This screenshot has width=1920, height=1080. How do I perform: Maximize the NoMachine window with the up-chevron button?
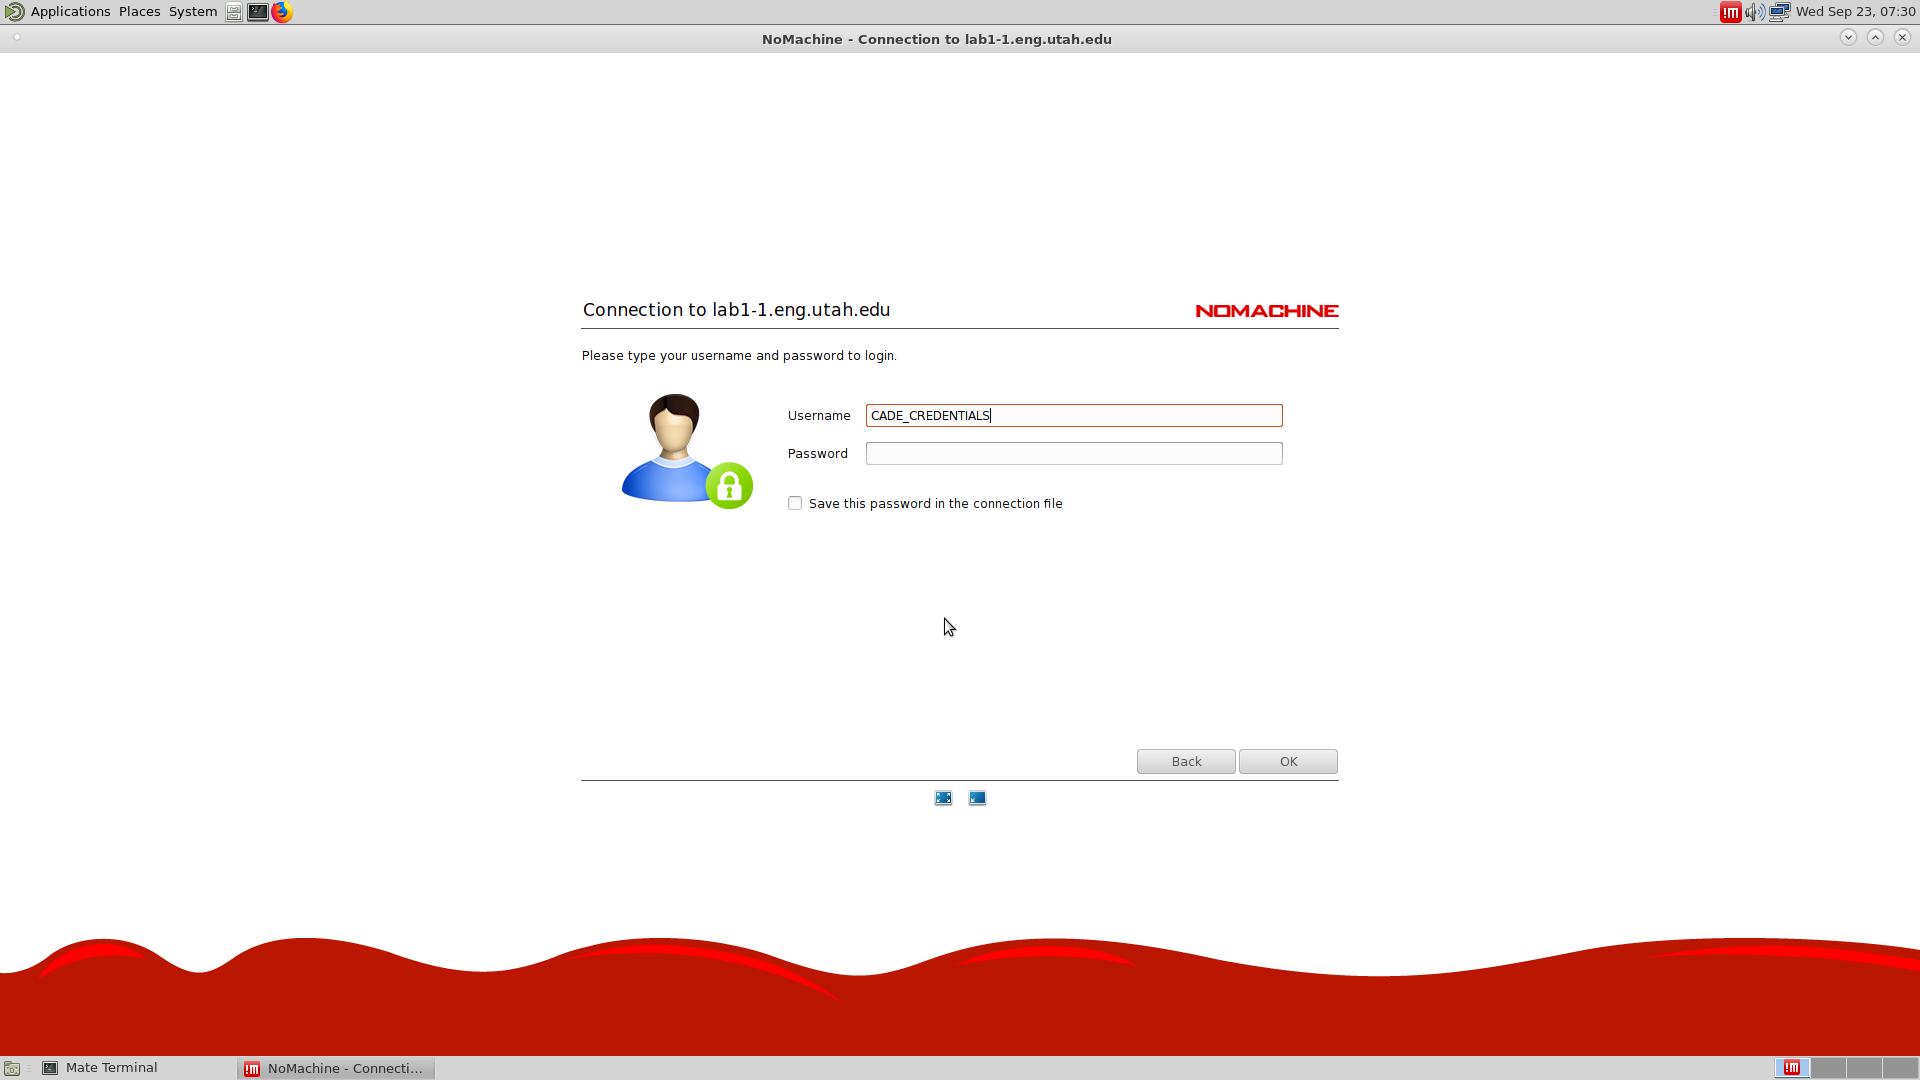pyautogui.click(x=1875, y=37)
